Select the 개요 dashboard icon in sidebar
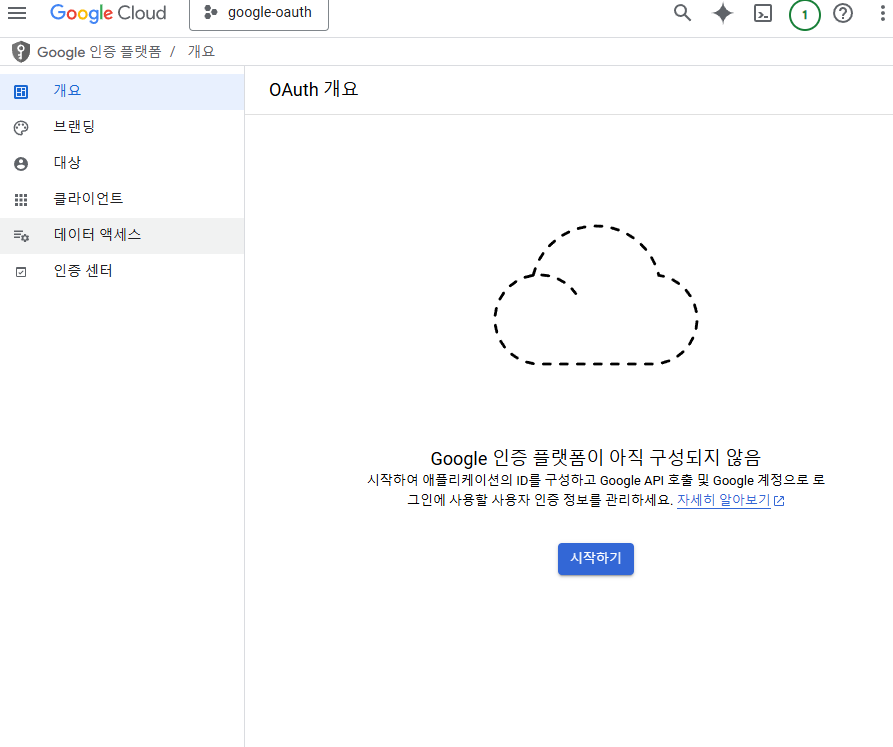The image size is (893, 747). click(x=21, y=92)
